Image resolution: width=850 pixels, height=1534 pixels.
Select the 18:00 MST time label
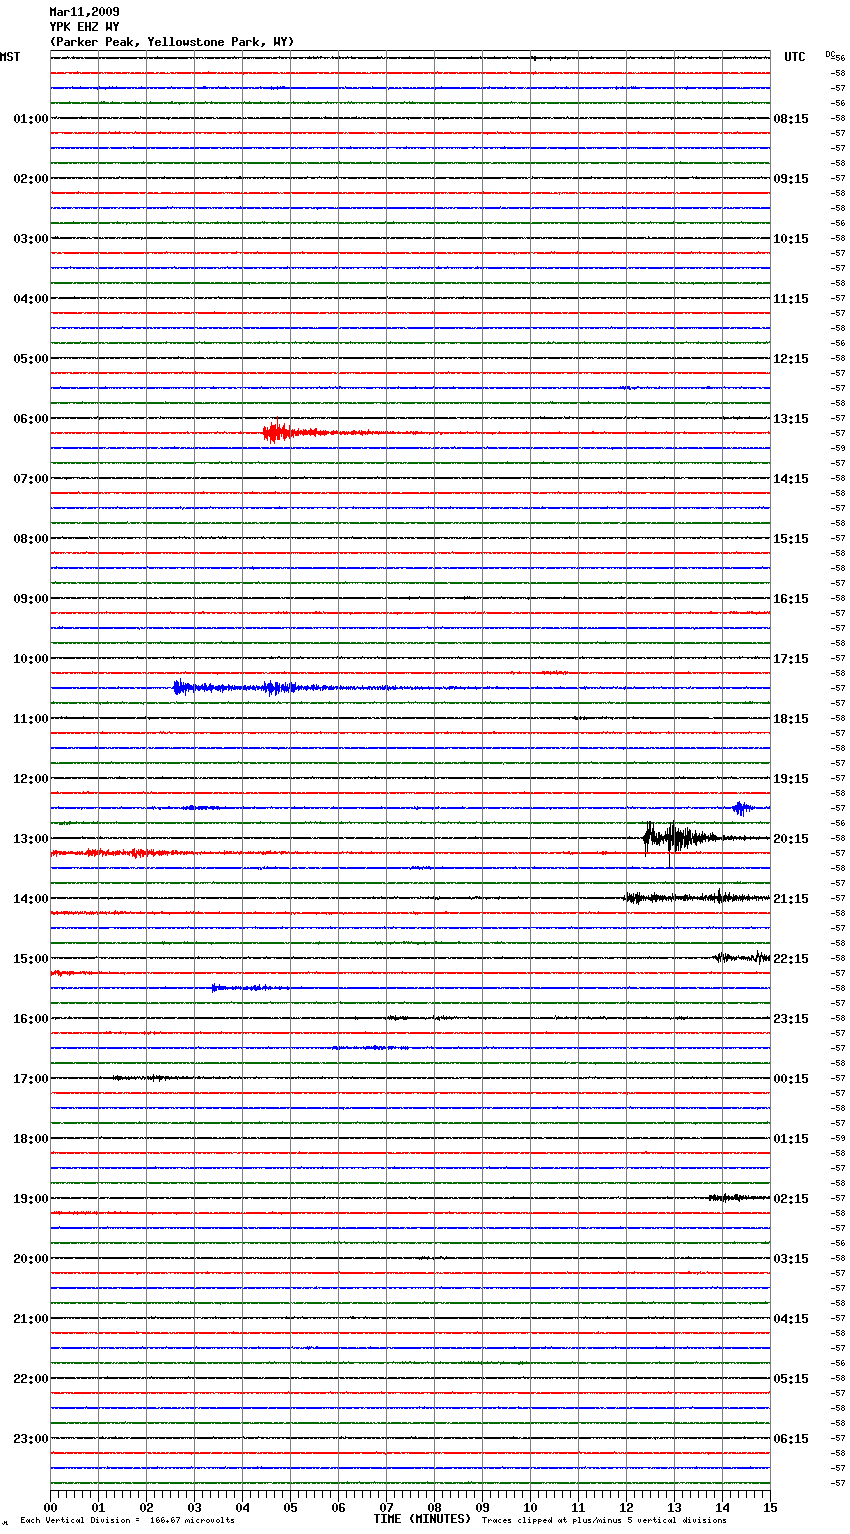point(31,1139)
